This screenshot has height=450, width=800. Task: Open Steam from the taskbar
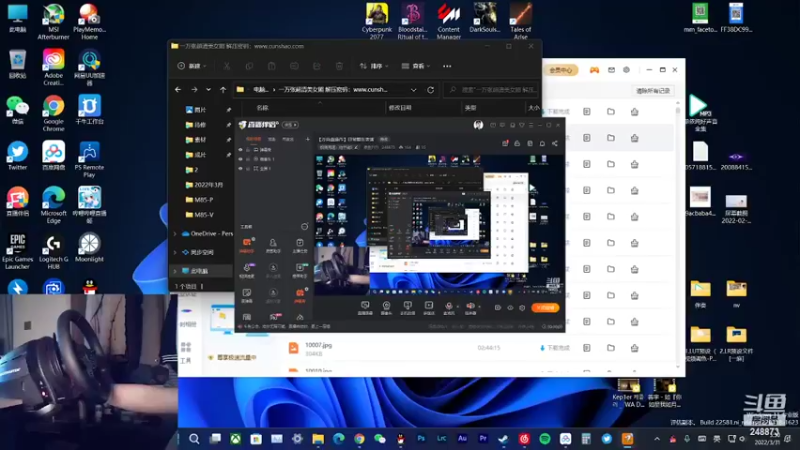coord(503,439)
